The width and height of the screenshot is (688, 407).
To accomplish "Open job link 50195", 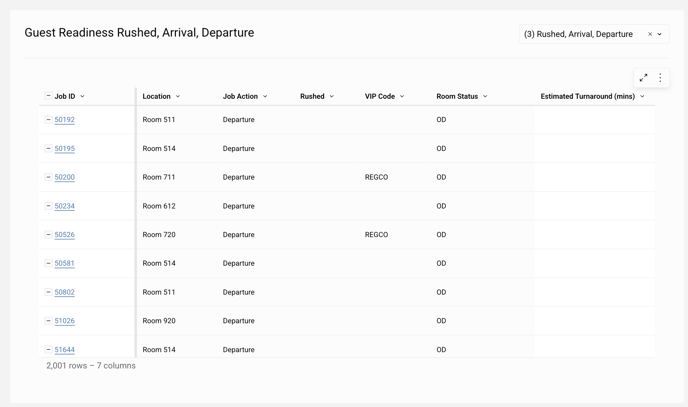I will tap(64, 149).
